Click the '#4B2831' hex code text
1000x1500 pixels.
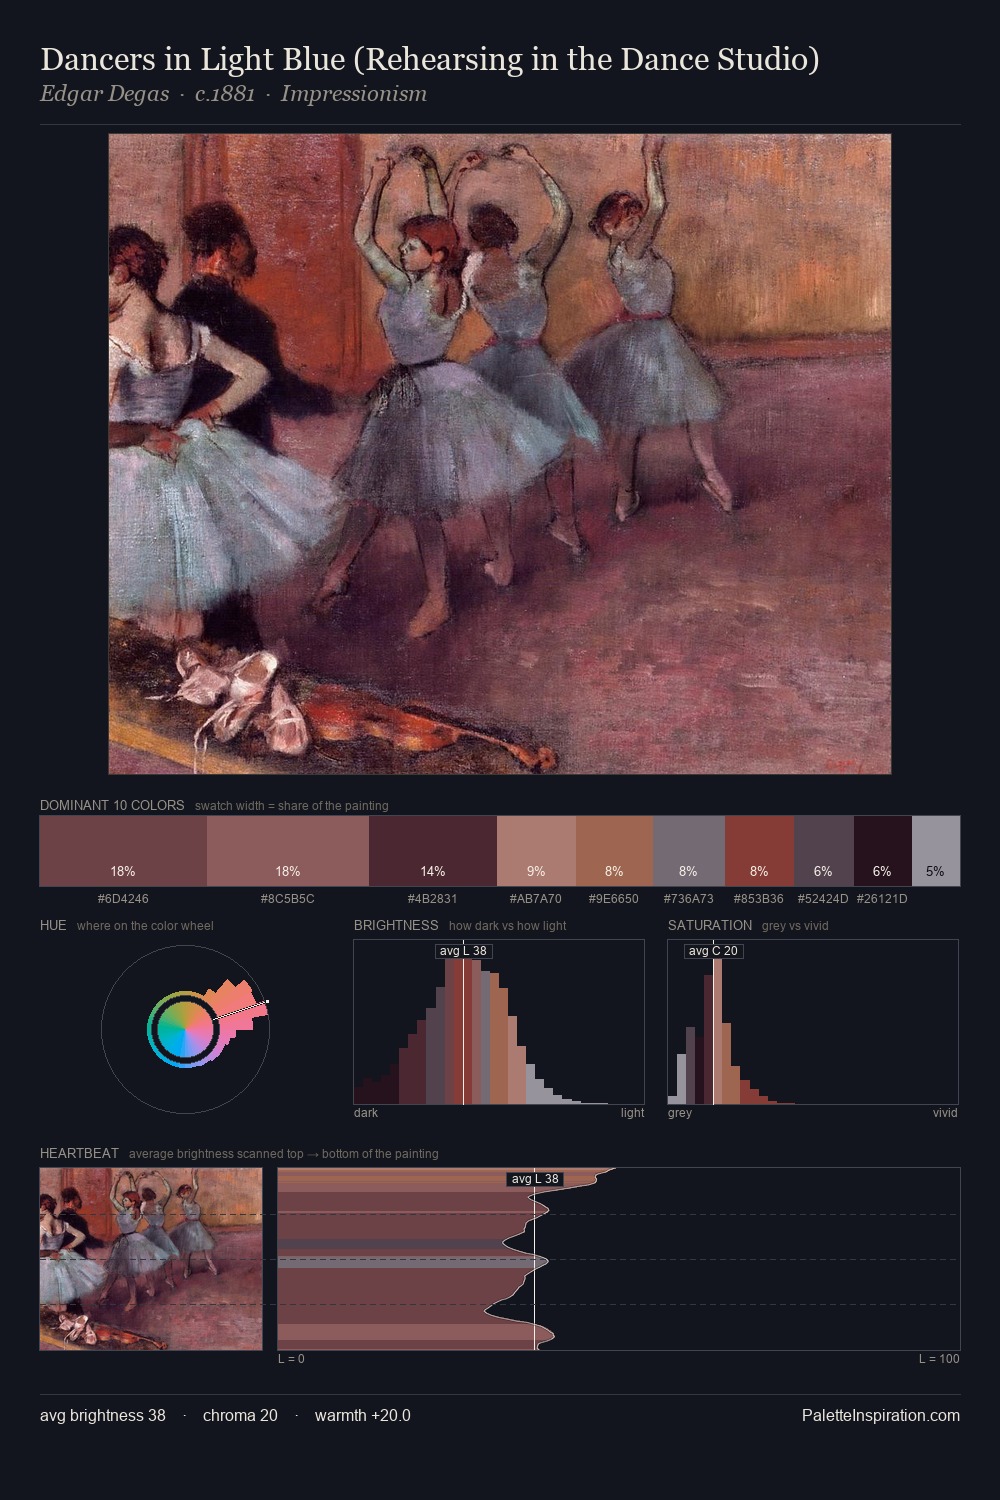[433, 899]
